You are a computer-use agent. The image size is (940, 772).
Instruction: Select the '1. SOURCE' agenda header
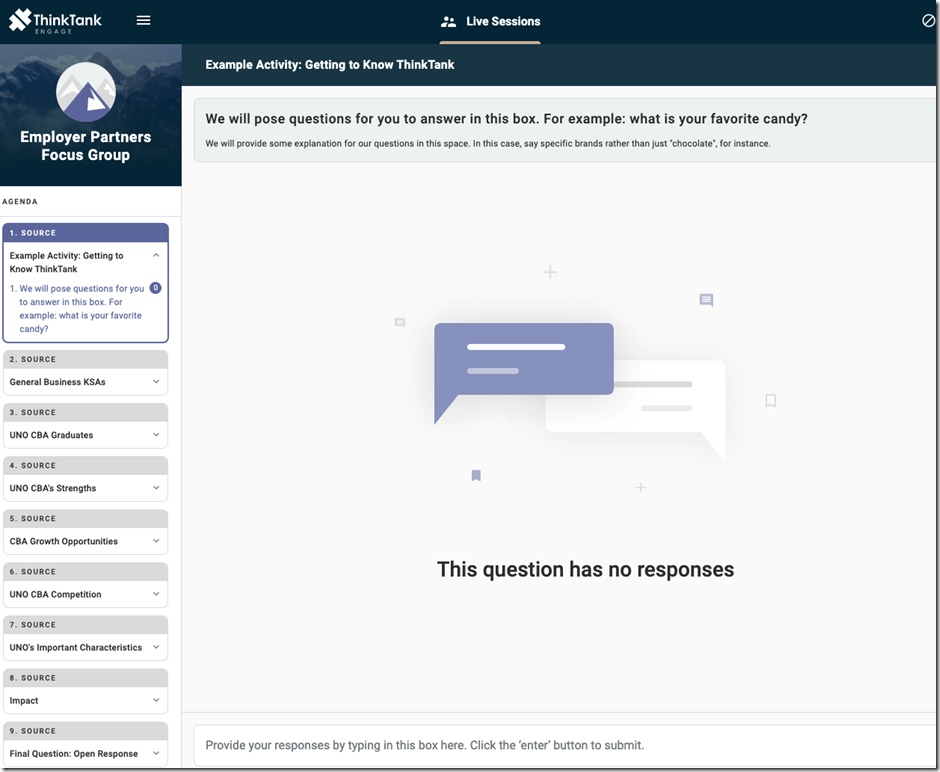[x=86, y=233]
